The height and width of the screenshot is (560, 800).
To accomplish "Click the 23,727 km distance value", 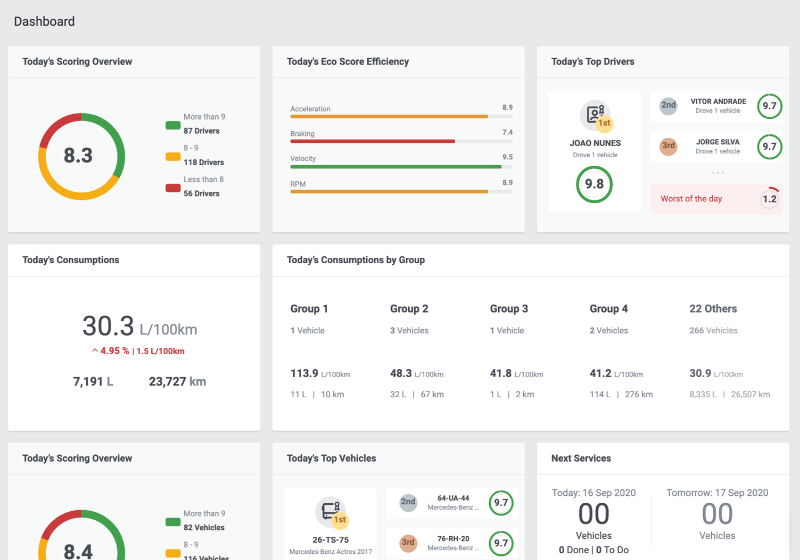I will point(178,381).
